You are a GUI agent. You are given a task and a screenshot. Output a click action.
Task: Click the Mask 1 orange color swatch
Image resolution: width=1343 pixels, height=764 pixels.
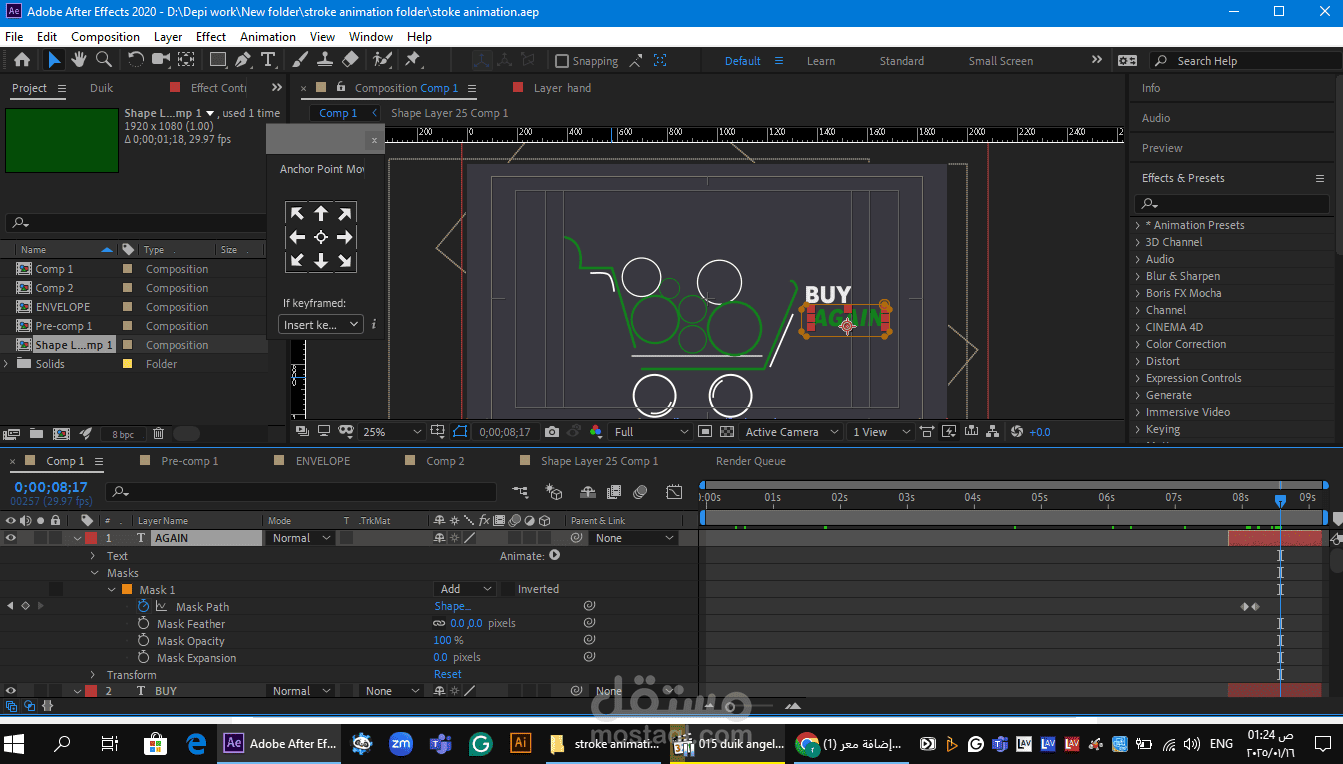click(127, 589)
